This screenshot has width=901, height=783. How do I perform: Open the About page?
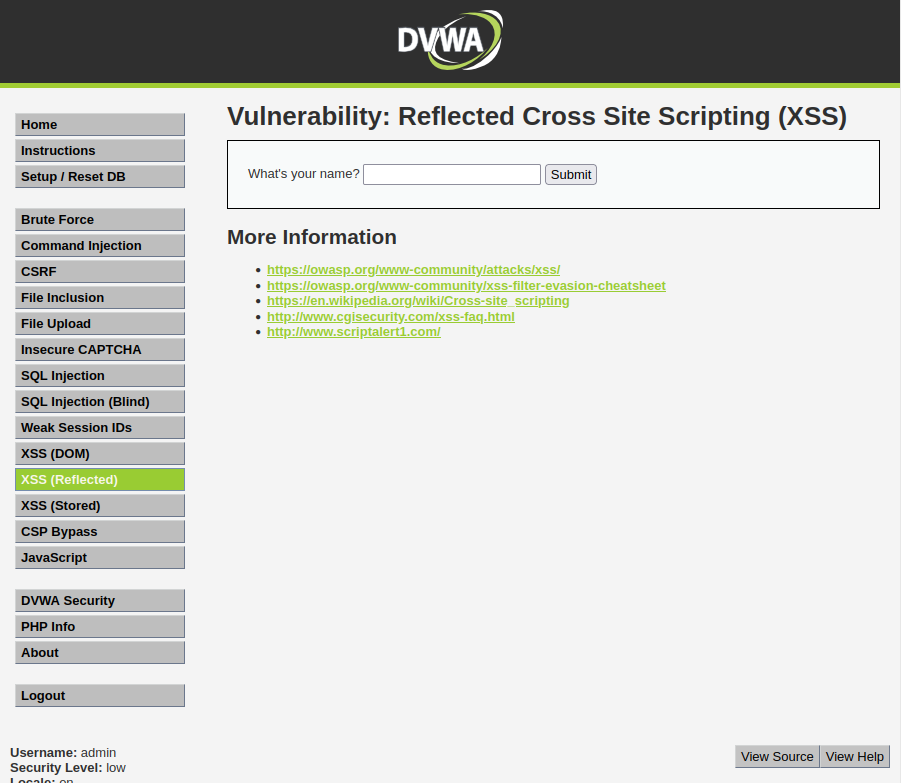[100, 653]
